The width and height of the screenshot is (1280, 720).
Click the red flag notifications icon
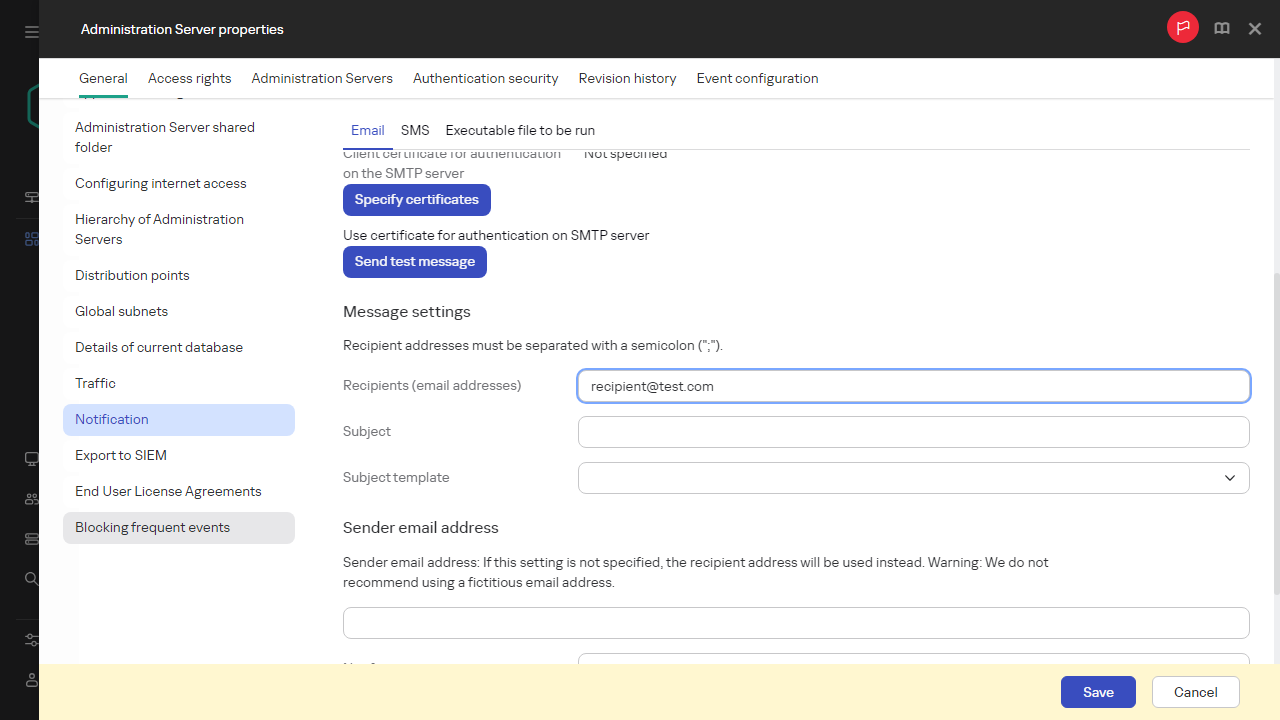coord(1182,28)
